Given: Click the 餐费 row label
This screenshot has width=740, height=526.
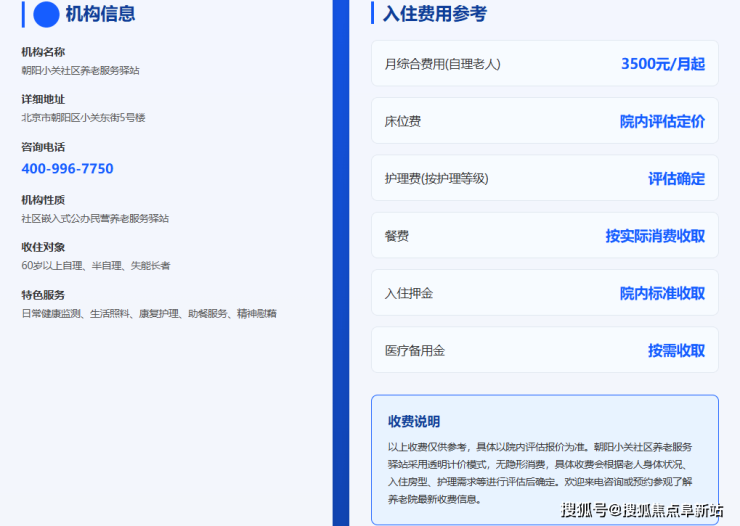Looking at the screenshot, I should click(397, 236).
